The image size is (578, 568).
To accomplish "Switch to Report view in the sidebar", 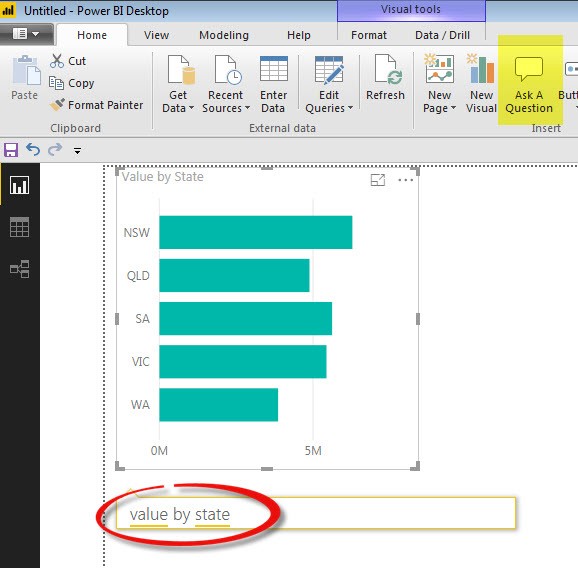I will click(20, 185).
